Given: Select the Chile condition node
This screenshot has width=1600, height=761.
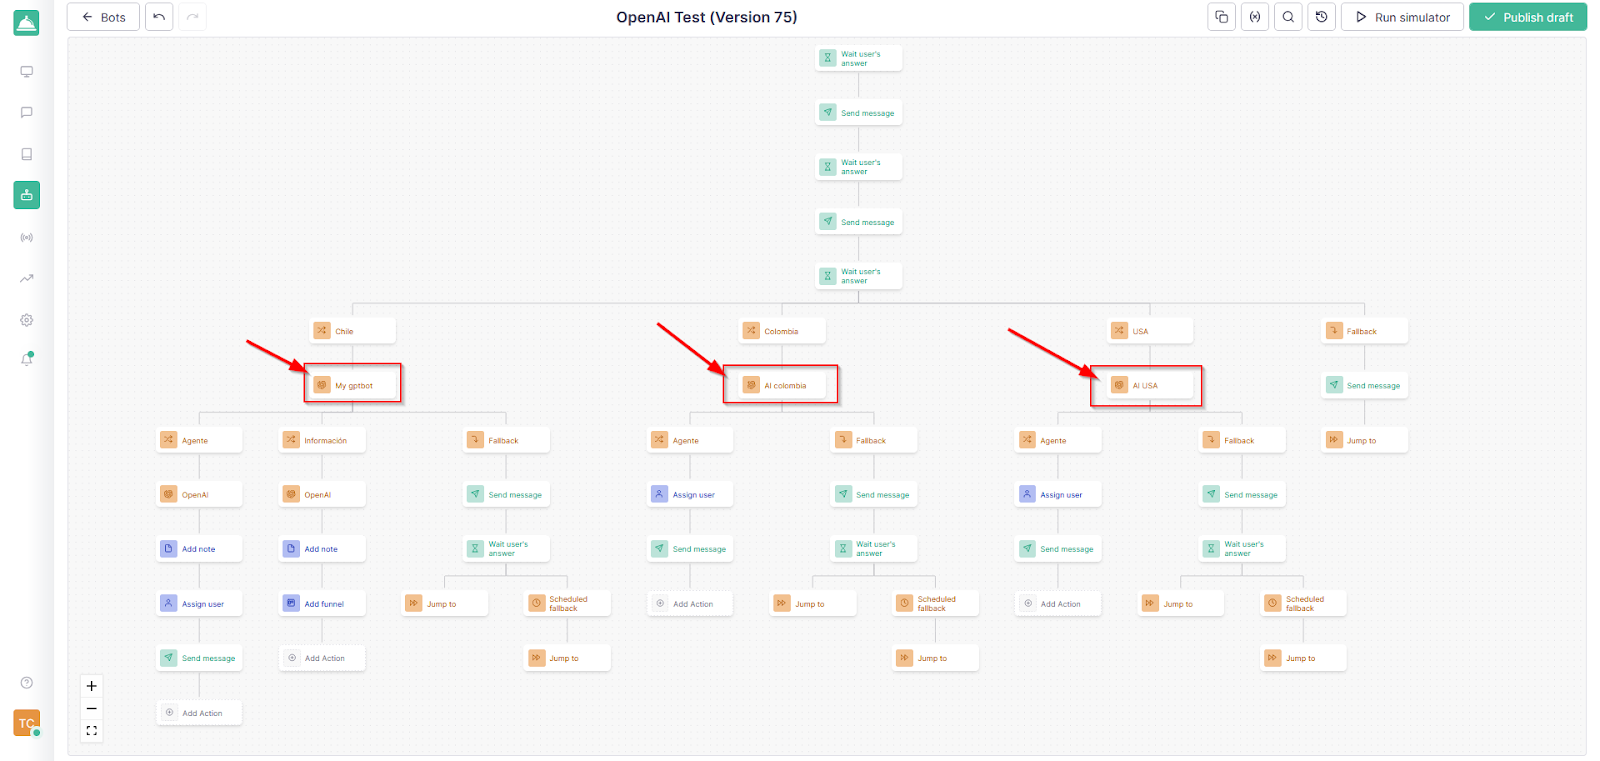Looking at the screenshot, I should point(353,331).
